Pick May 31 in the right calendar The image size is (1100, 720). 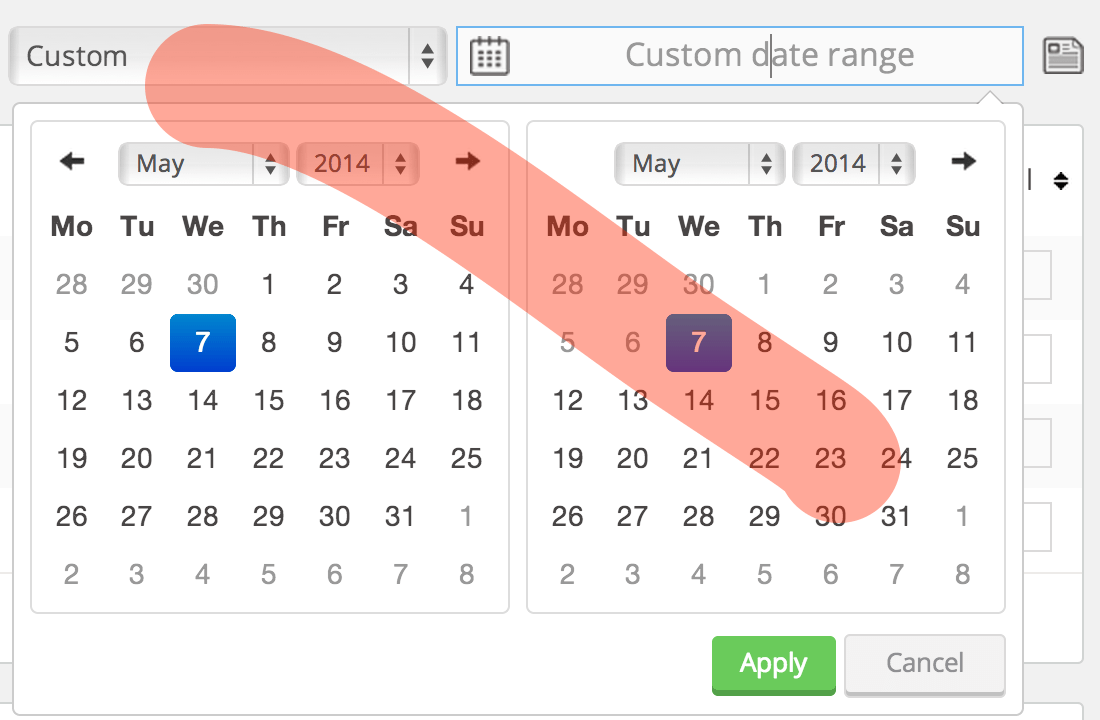(897, 517)
